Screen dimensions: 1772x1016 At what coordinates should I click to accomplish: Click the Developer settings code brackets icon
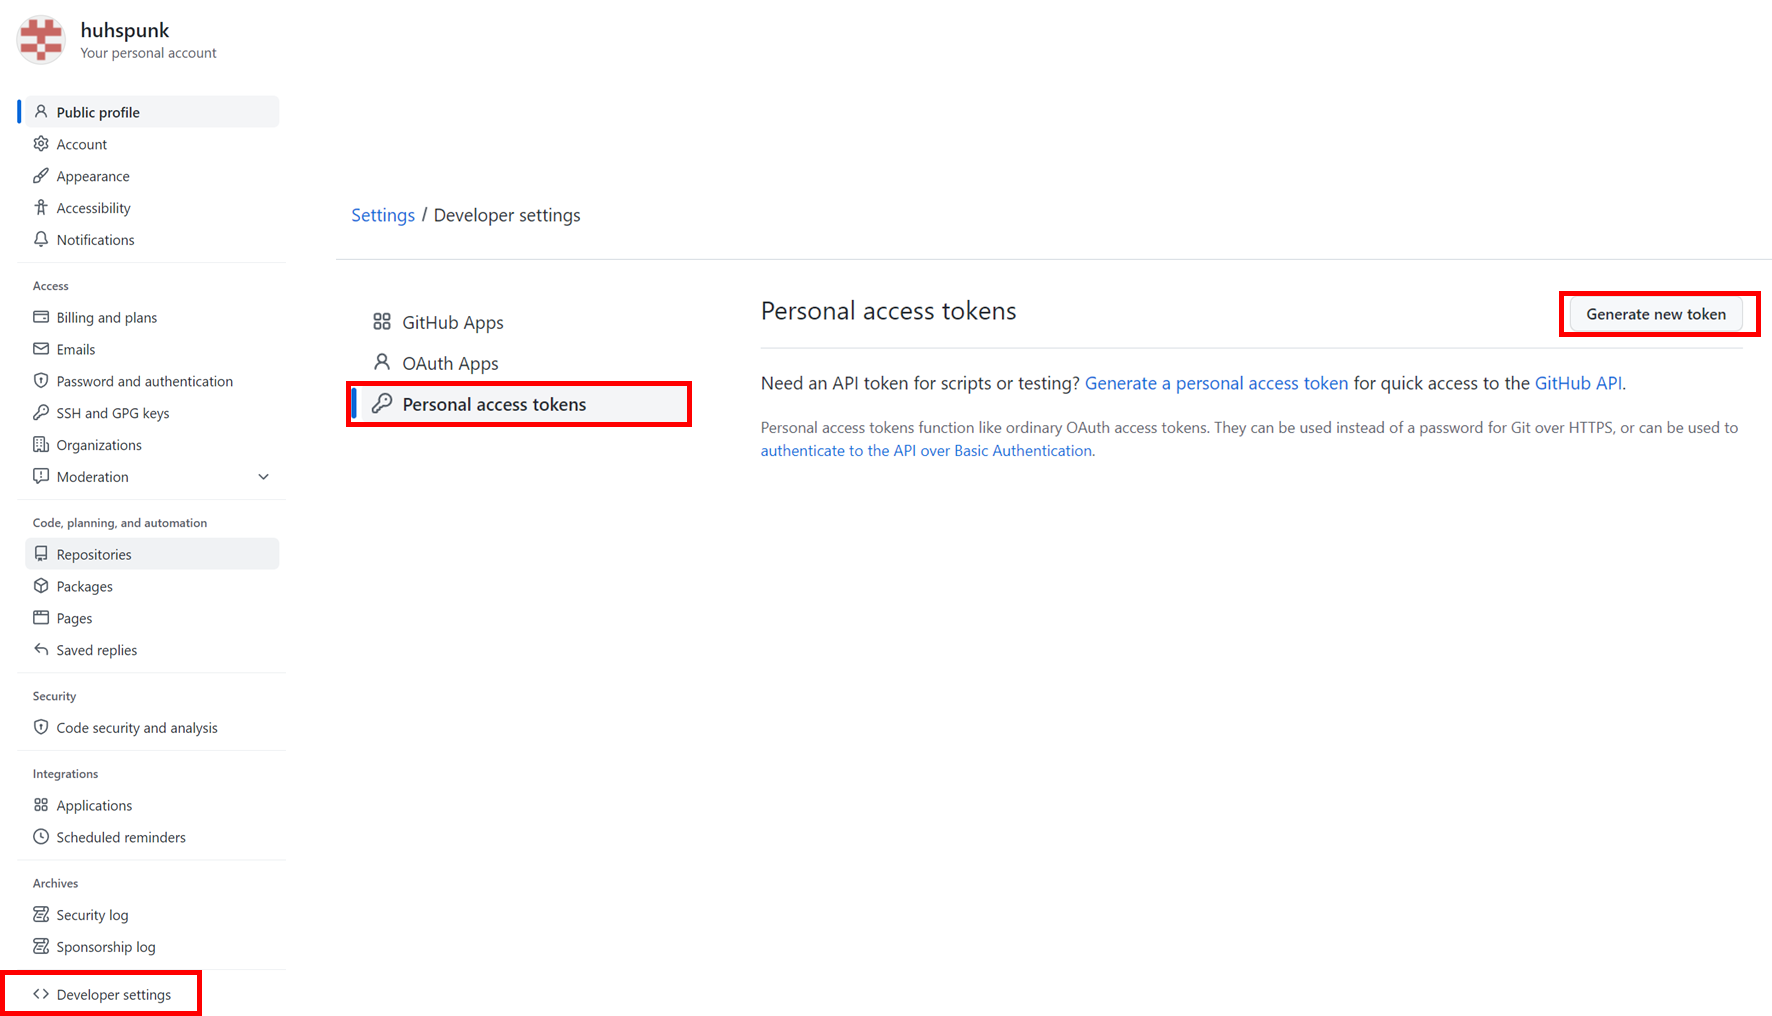pyautogui.click(x=41, y=994)
